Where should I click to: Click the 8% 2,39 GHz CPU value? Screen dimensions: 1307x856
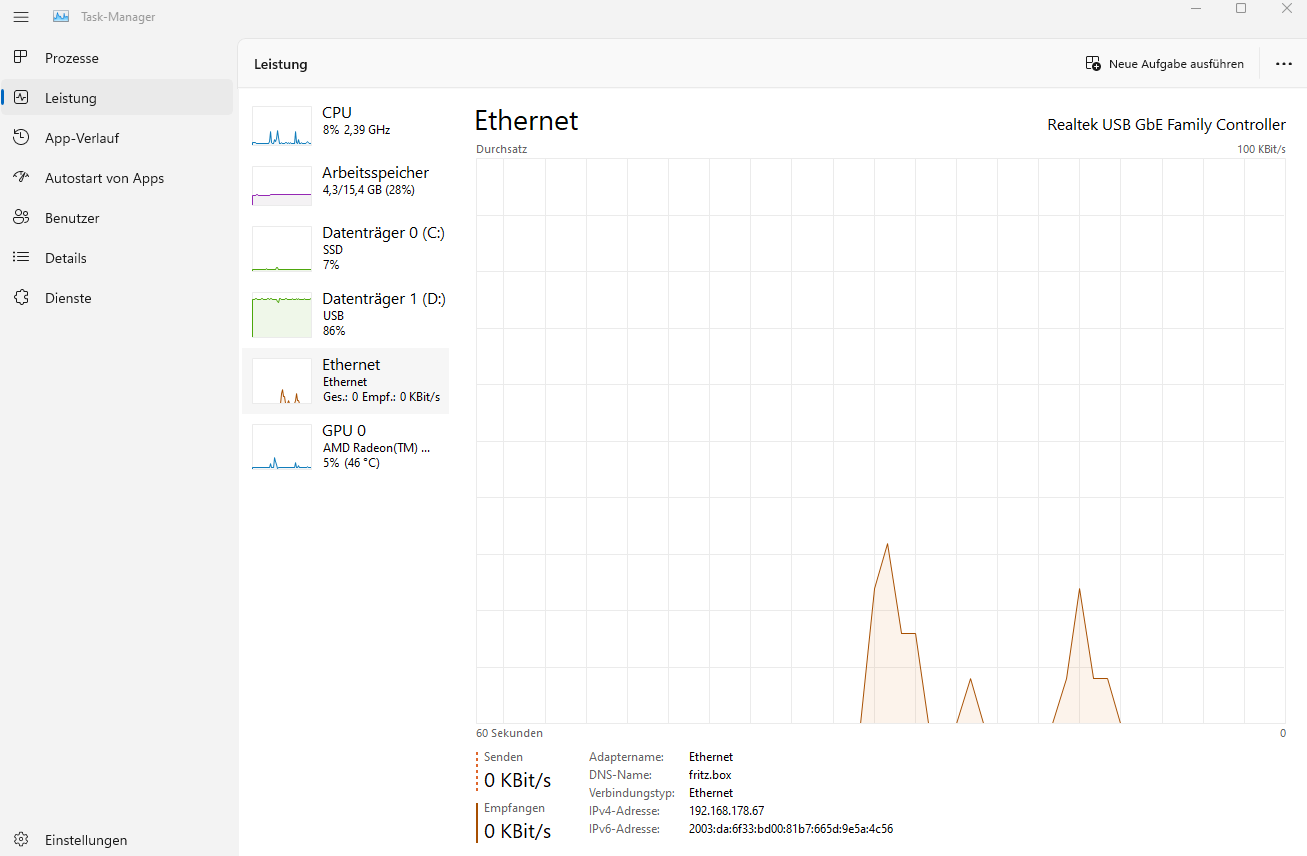pos(356,130)
